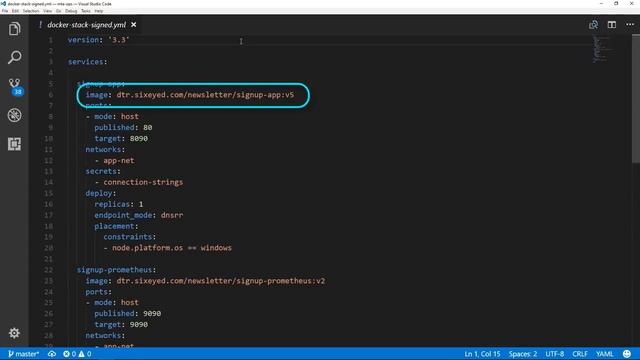Click the constraints: key on line 19
The height and width of the screenshot is (360, 640).
[x=129, y=237]
